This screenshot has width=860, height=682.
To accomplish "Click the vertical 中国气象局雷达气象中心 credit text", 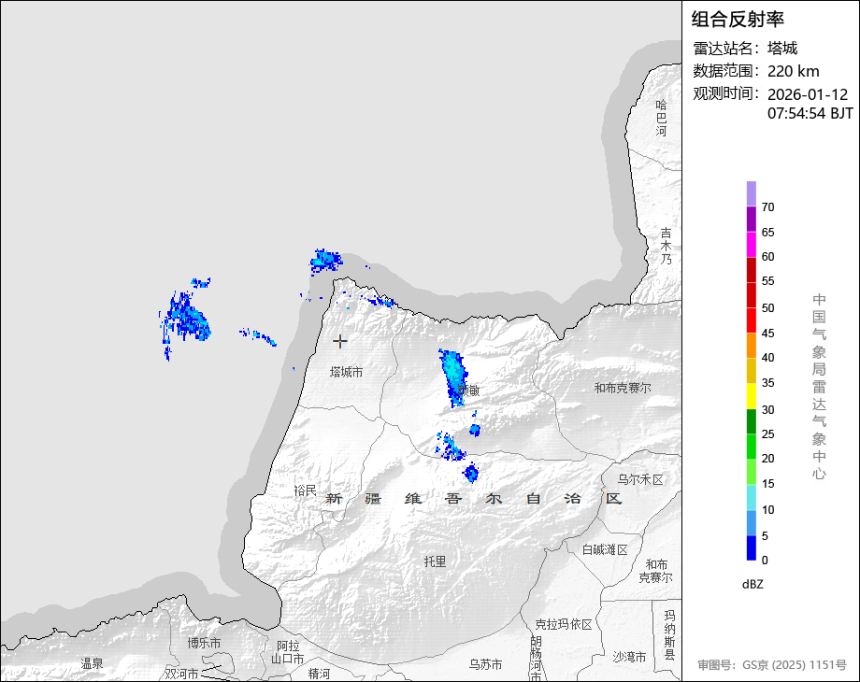I will (819, 386).
